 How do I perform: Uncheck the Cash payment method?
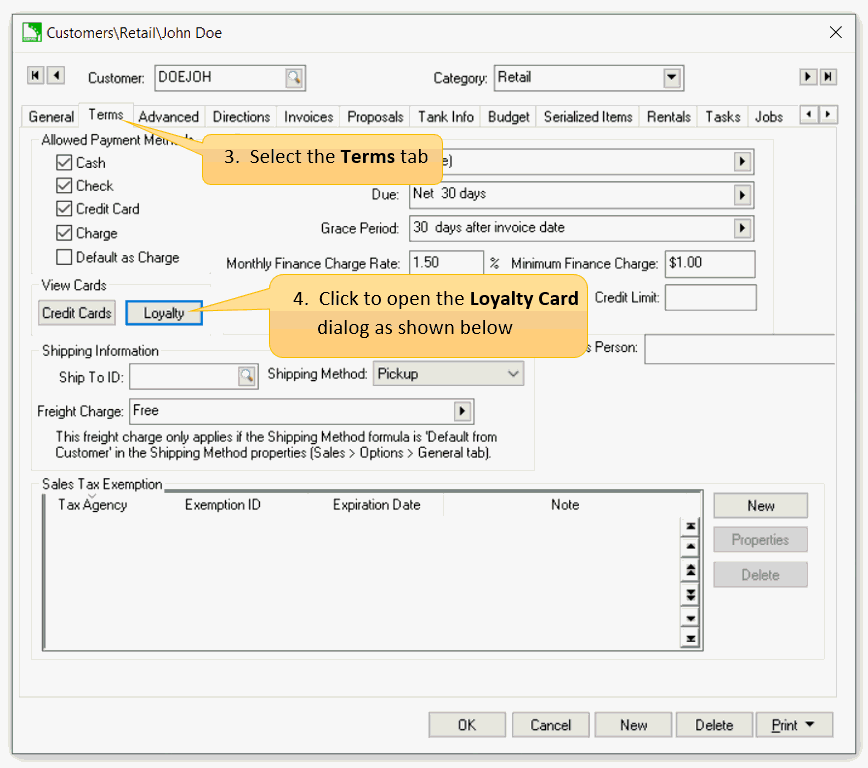pyautogui.click(x=65, y=162)
